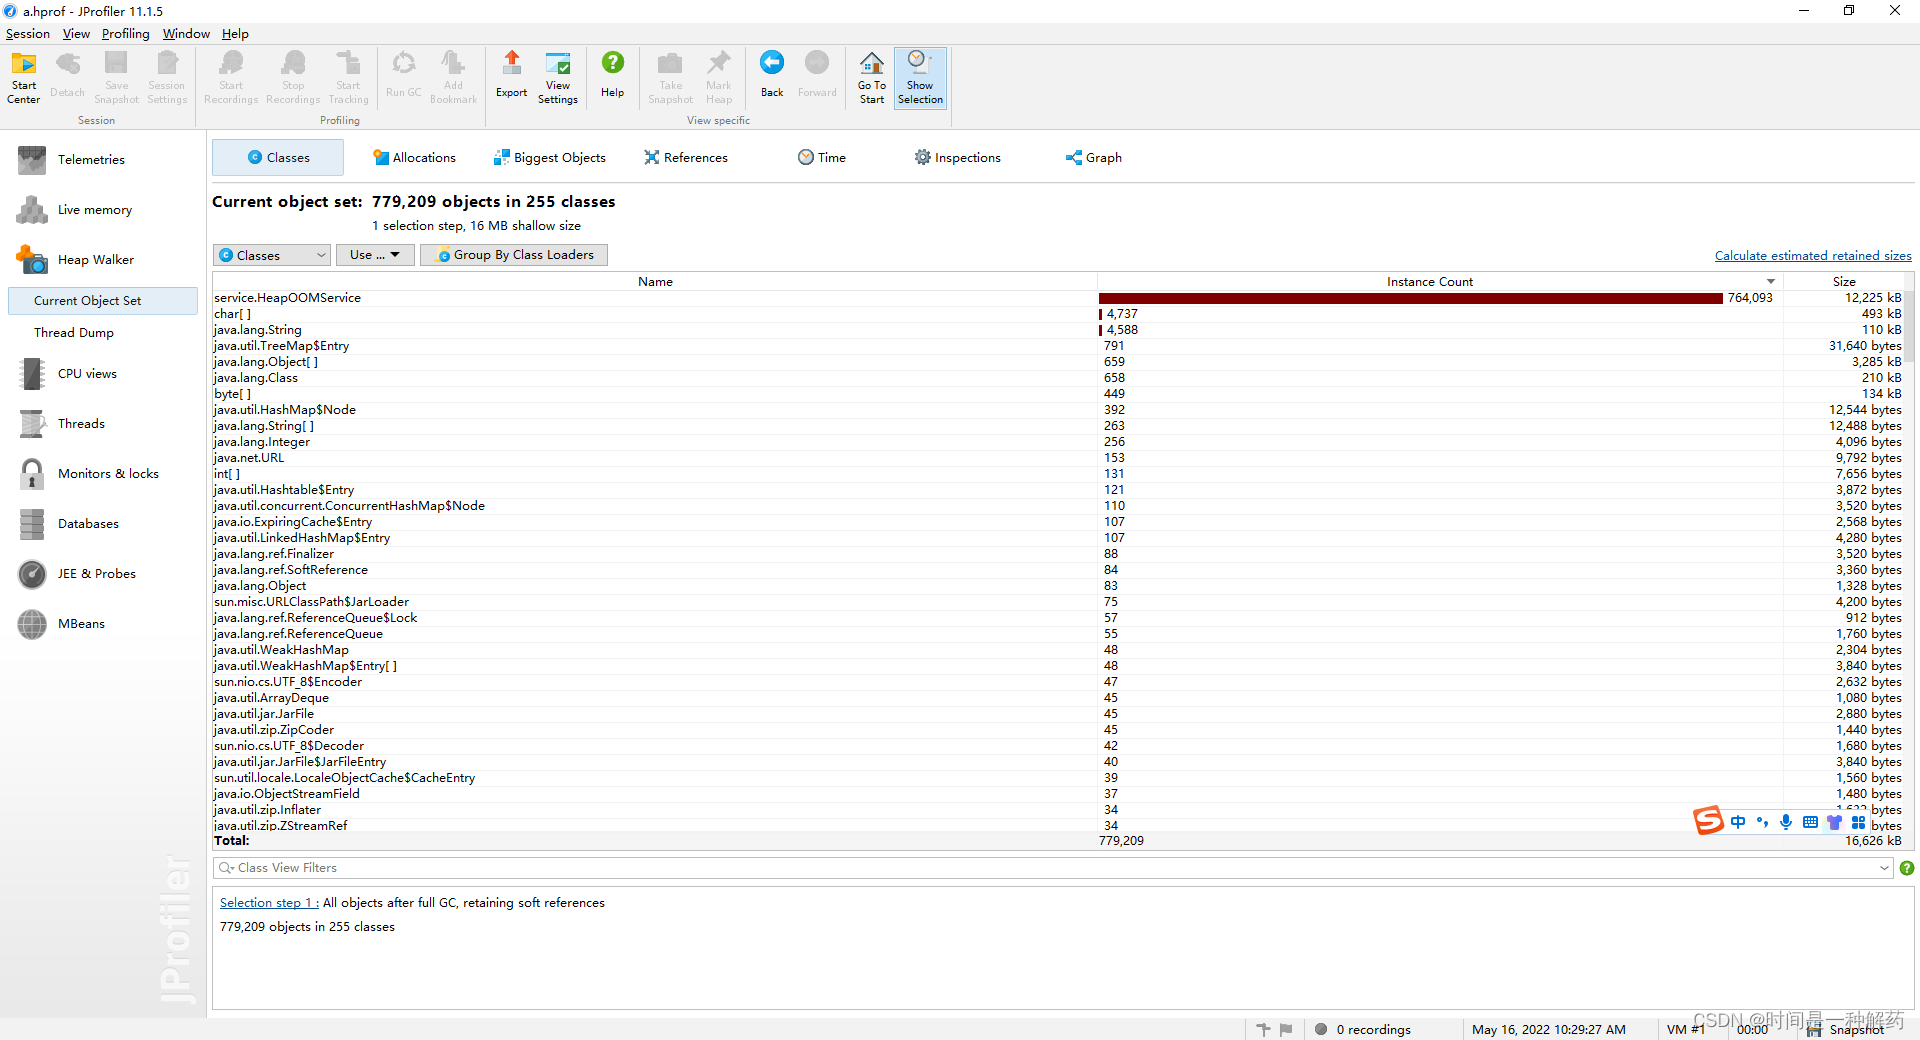1920x1040 pixels.
Task: Click the 0 recordings status indicator
Action: tap(1363, 1029)
